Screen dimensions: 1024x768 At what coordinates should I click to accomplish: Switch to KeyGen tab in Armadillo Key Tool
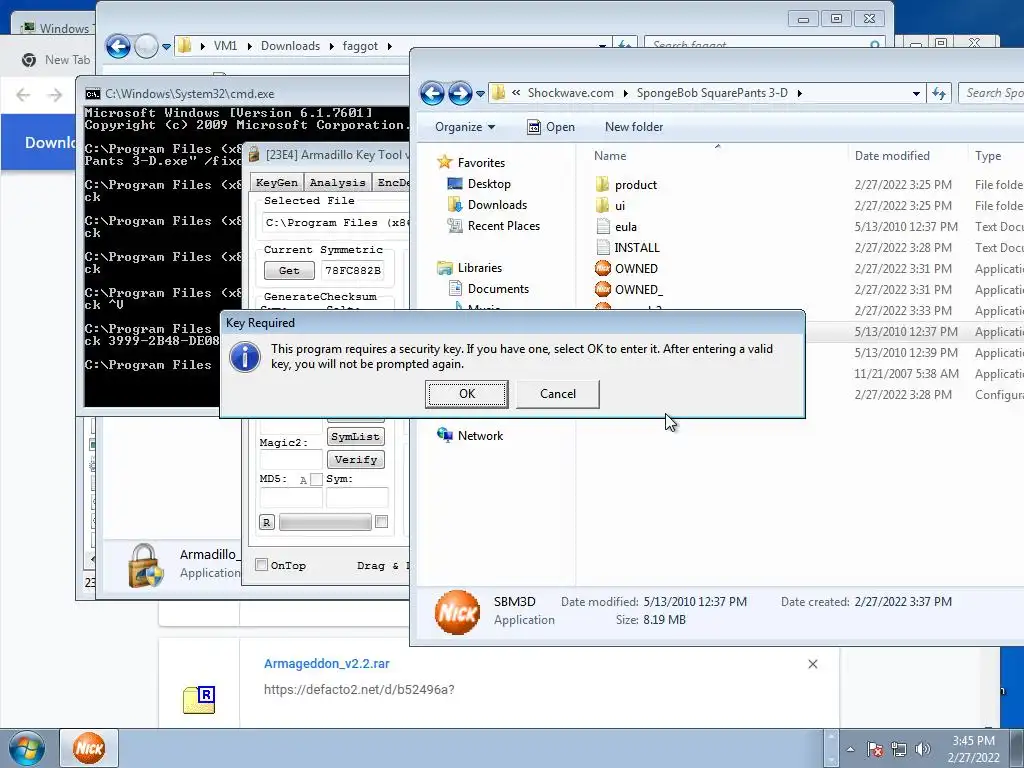pyautogui.click(x=277, y=182)
